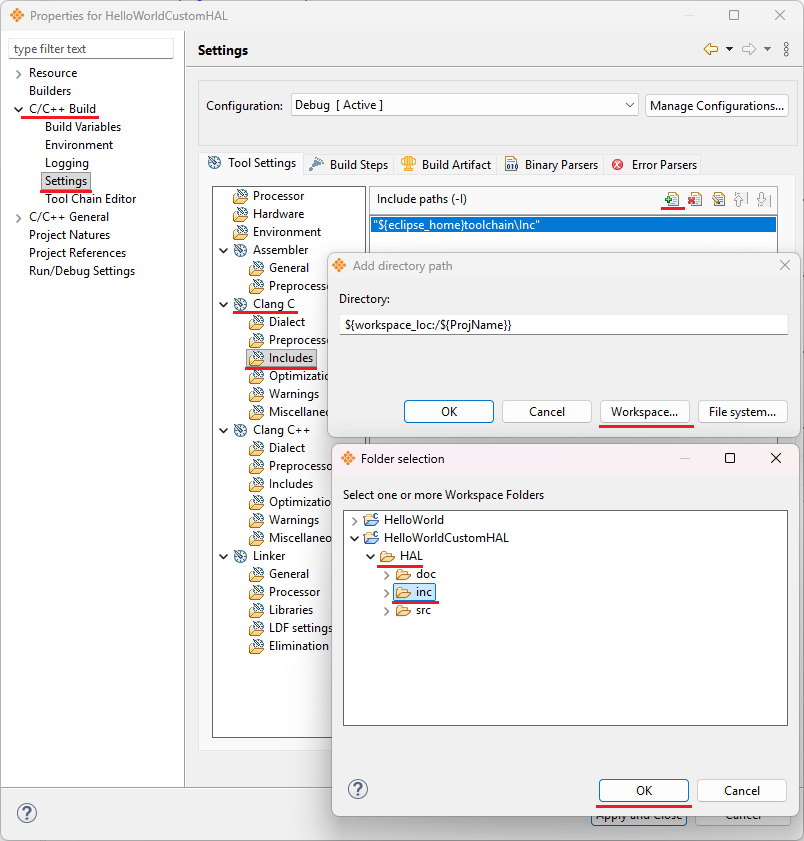
Task: Click Manage Configurations button
Action: (x=716, y=105)
